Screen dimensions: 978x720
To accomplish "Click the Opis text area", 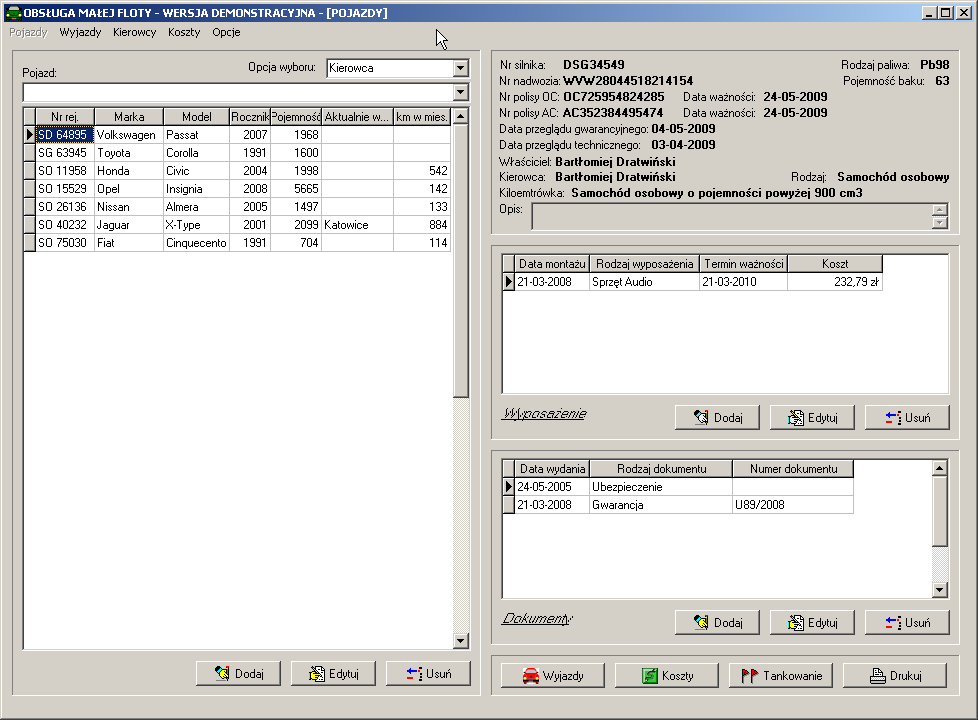I will (x=731, y=216).
